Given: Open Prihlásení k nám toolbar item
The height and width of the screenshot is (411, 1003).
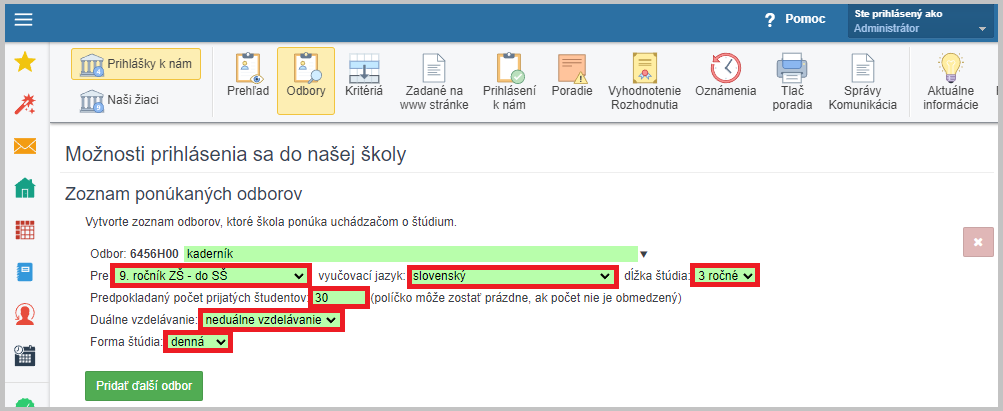Looking at the screenshot, I should 509,81.
